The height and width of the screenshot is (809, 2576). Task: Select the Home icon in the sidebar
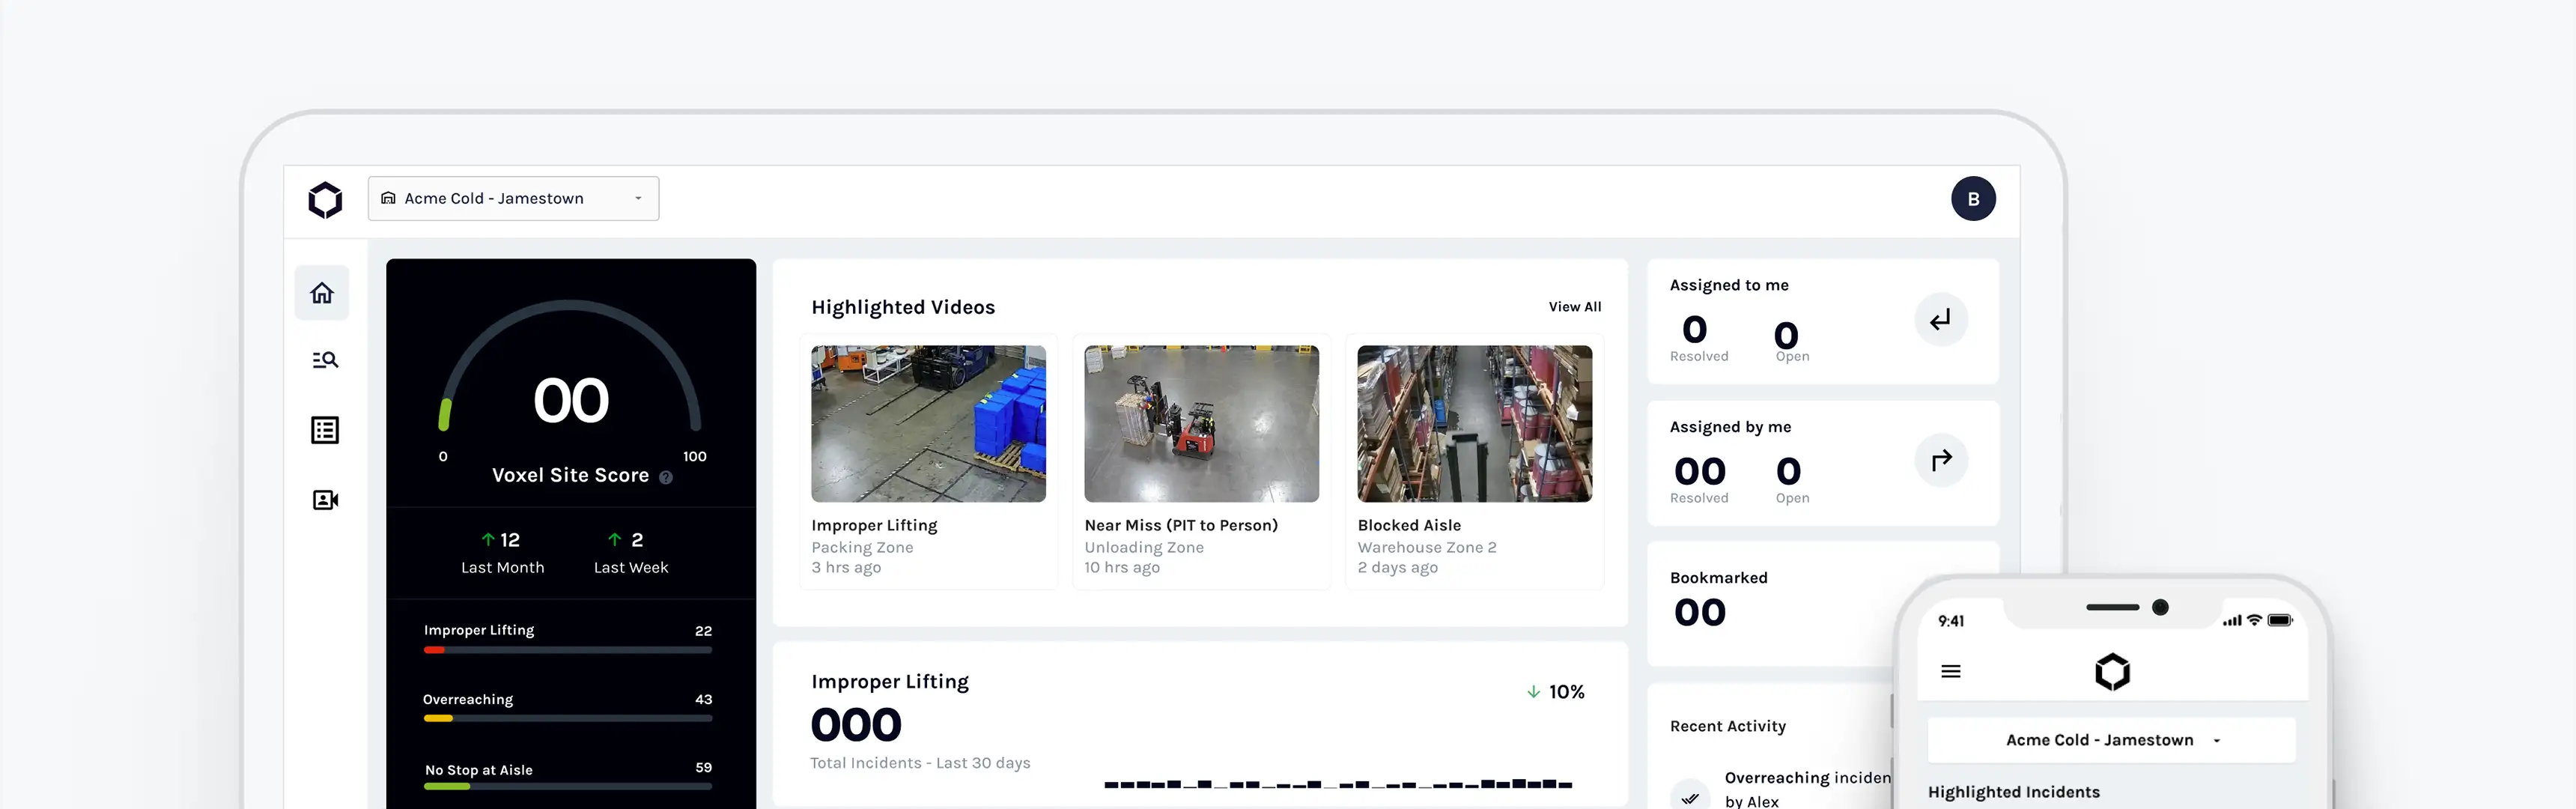click(x=322, y=292)
